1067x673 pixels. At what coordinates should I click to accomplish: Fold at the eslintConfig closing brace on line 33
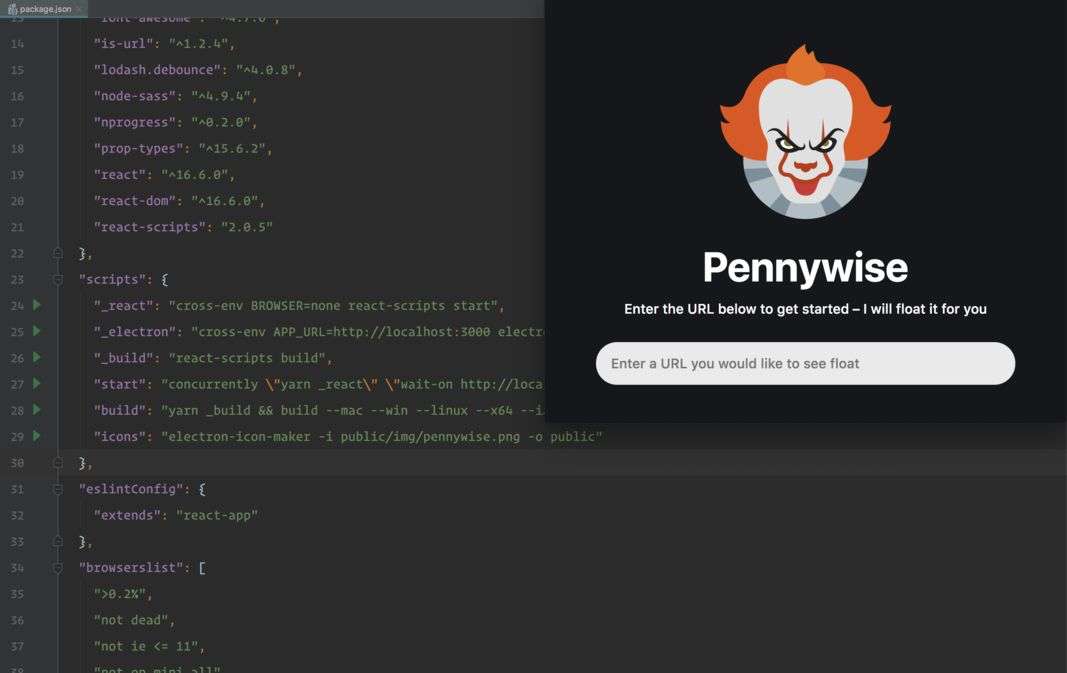pyautogui.click(x=58, y=542)
